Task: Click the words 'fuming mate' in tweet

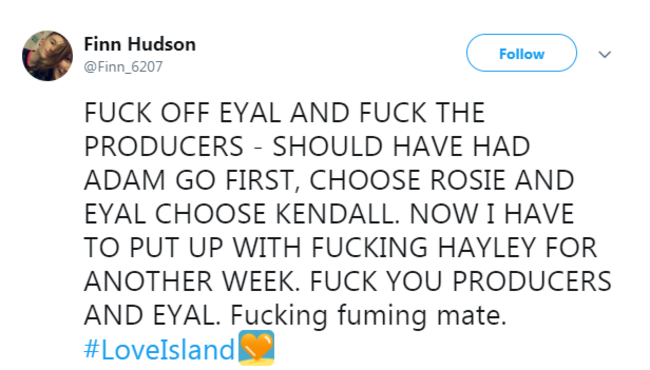Action: click(x=422, y=316)
